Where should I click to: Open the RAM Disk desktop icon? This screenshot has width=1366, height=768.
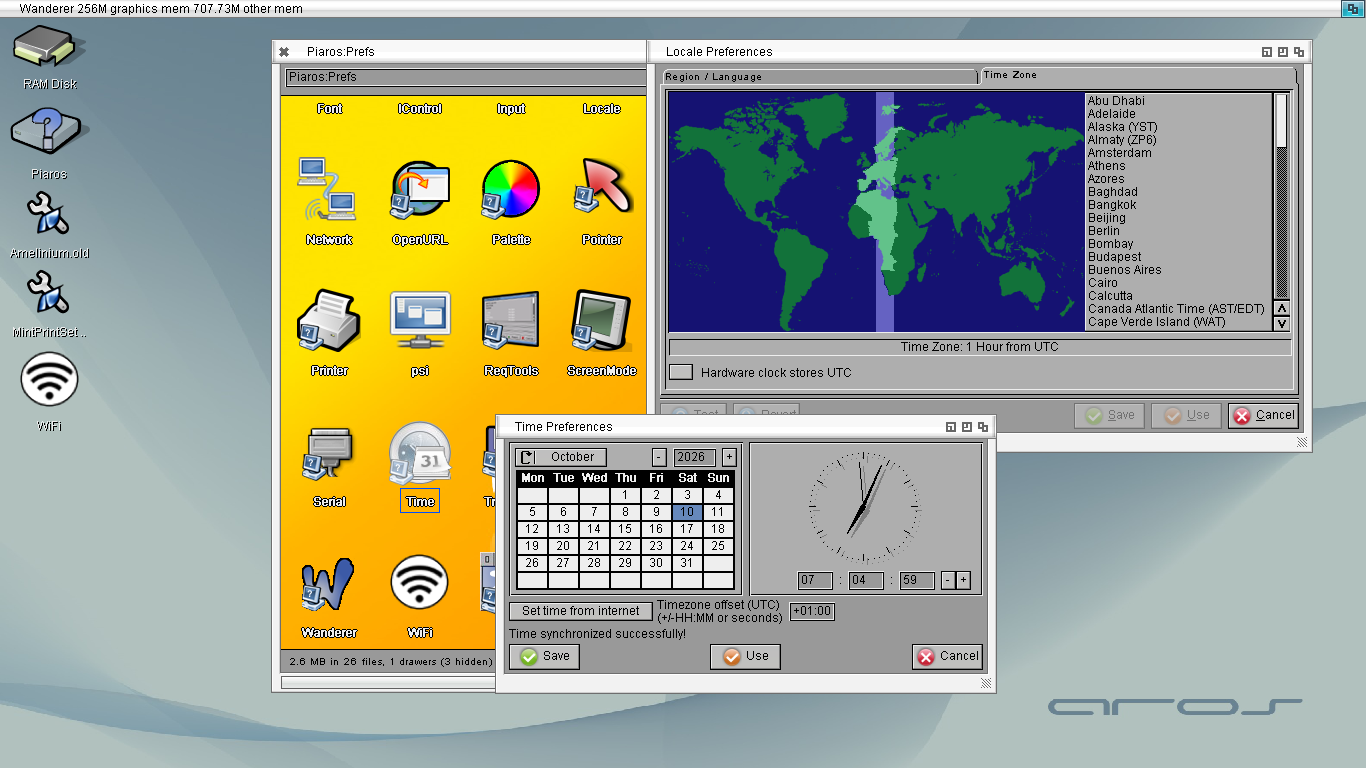(x=48, y=48)
